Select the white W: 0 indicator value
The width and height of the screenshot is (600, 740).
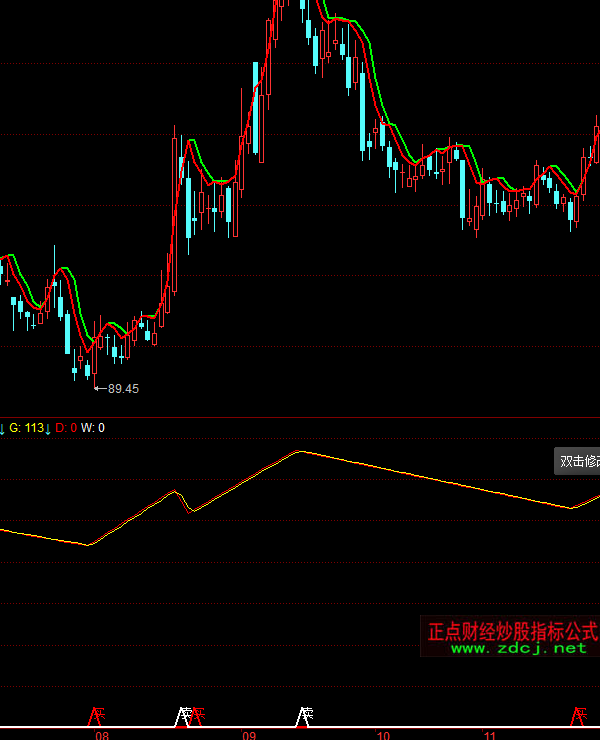93,428
